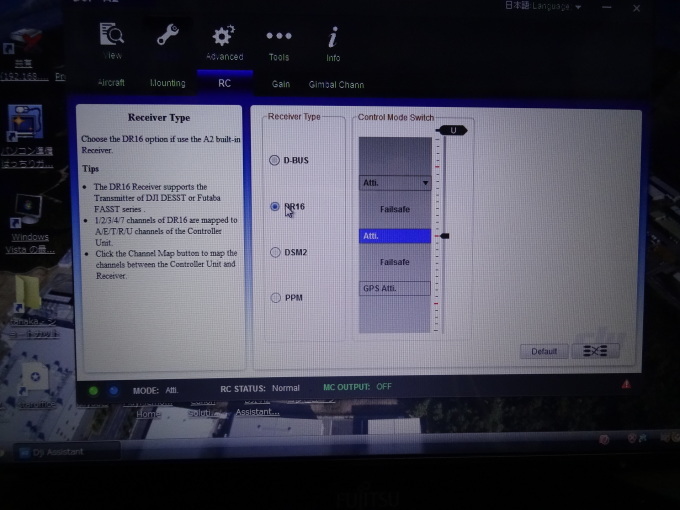Close the DJI Assistant window
The image size is (680, 510).
(x=636, y=8)
